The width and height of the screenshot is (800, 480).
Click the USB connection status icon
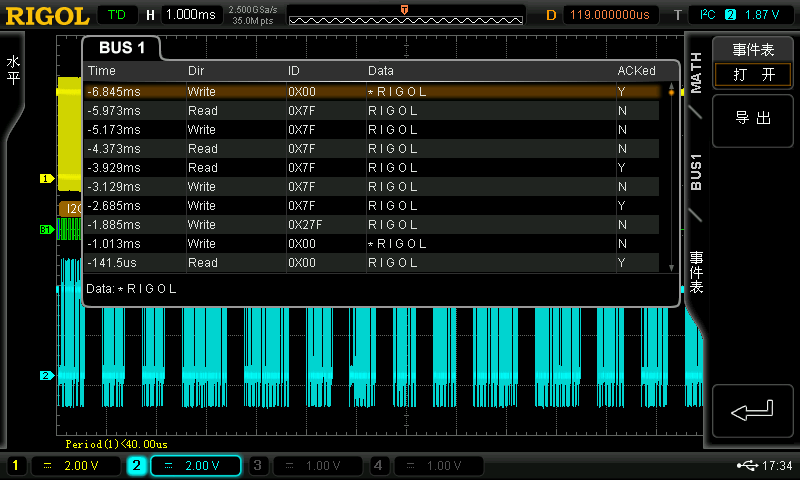(747, 465)
